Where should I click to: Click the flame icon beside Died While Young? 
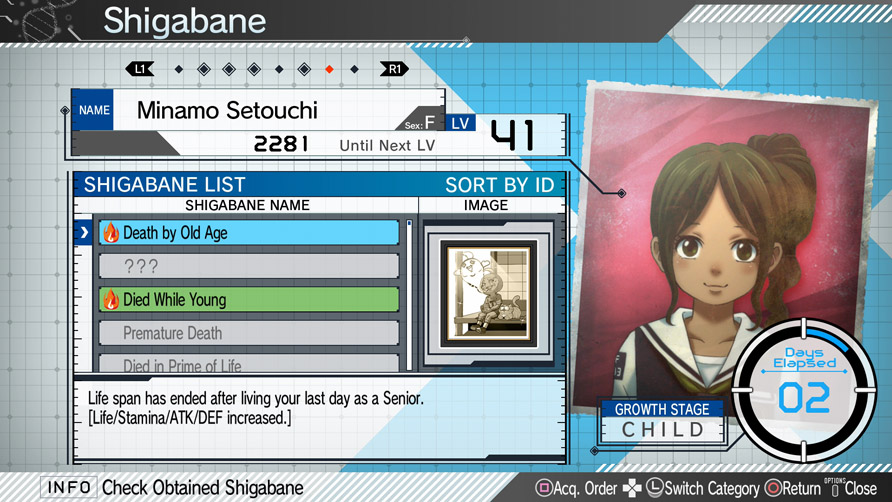coord(111,299)
